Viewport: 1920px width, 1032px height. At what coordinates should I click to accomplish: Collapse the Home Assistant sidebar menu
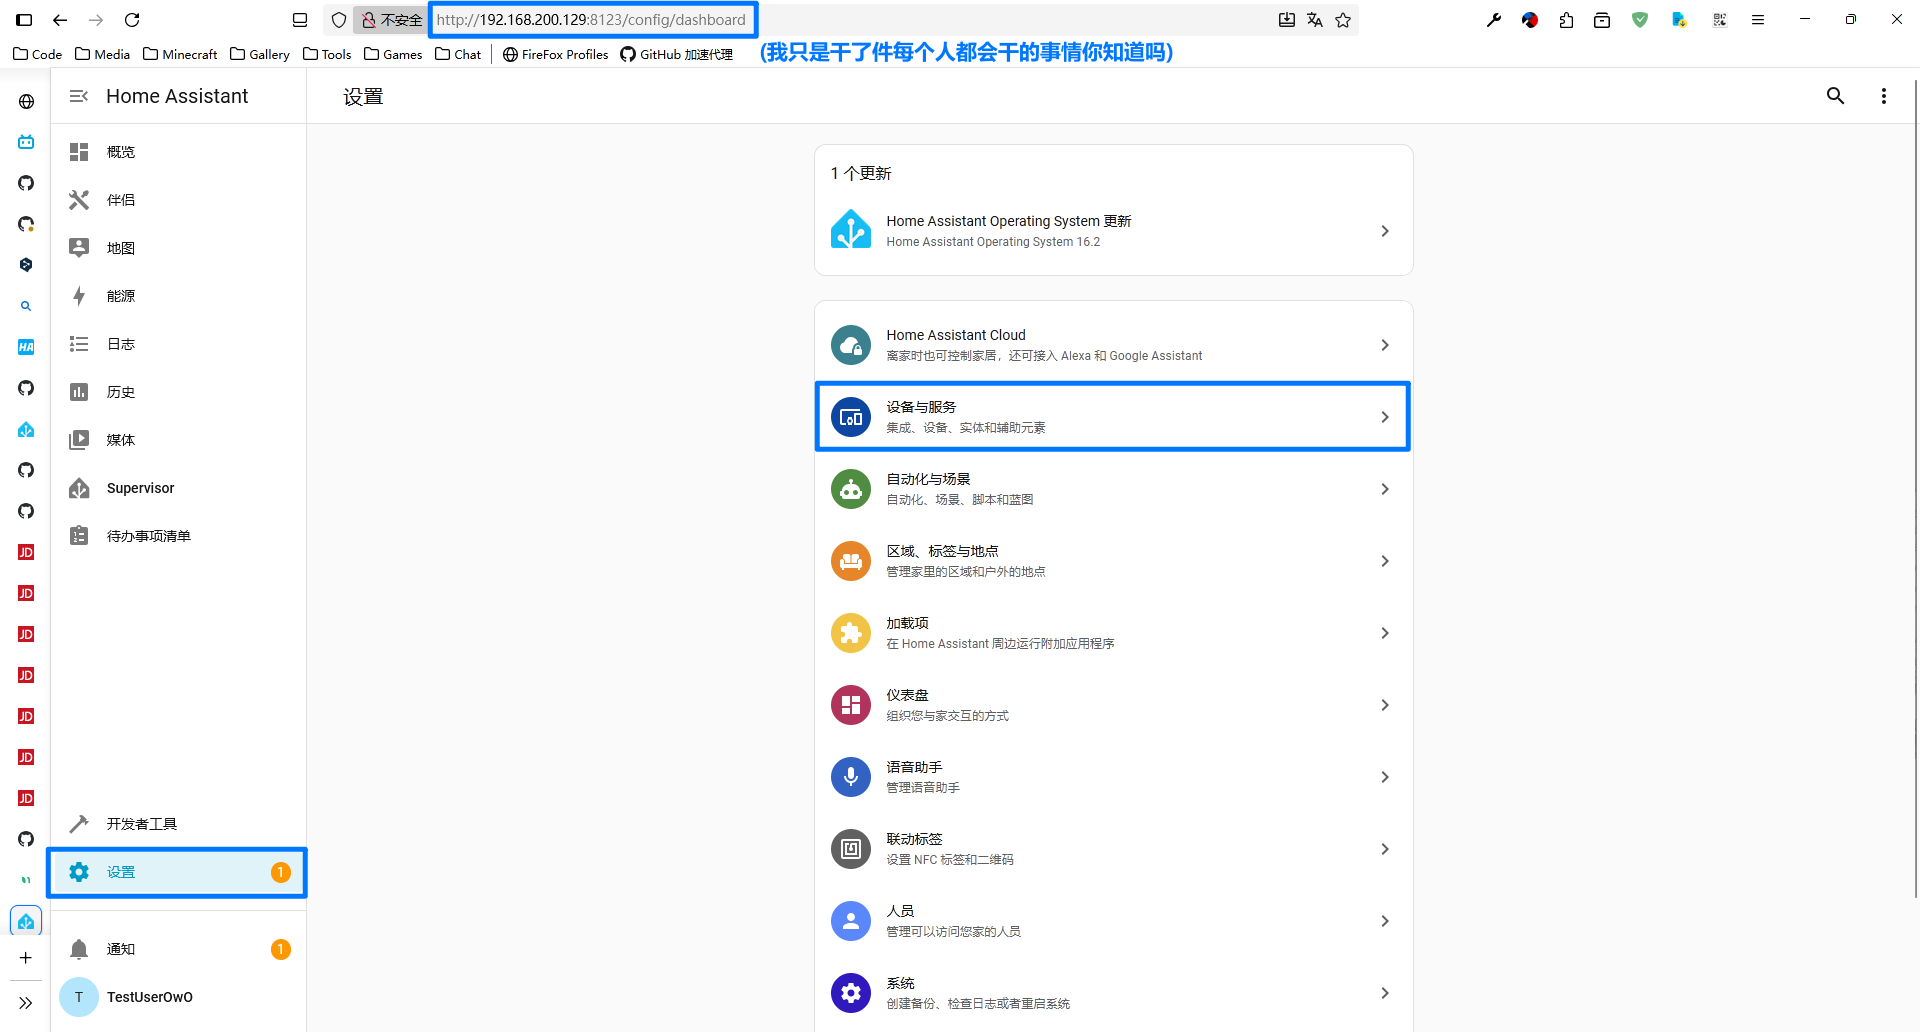click(x=79, y=96)
